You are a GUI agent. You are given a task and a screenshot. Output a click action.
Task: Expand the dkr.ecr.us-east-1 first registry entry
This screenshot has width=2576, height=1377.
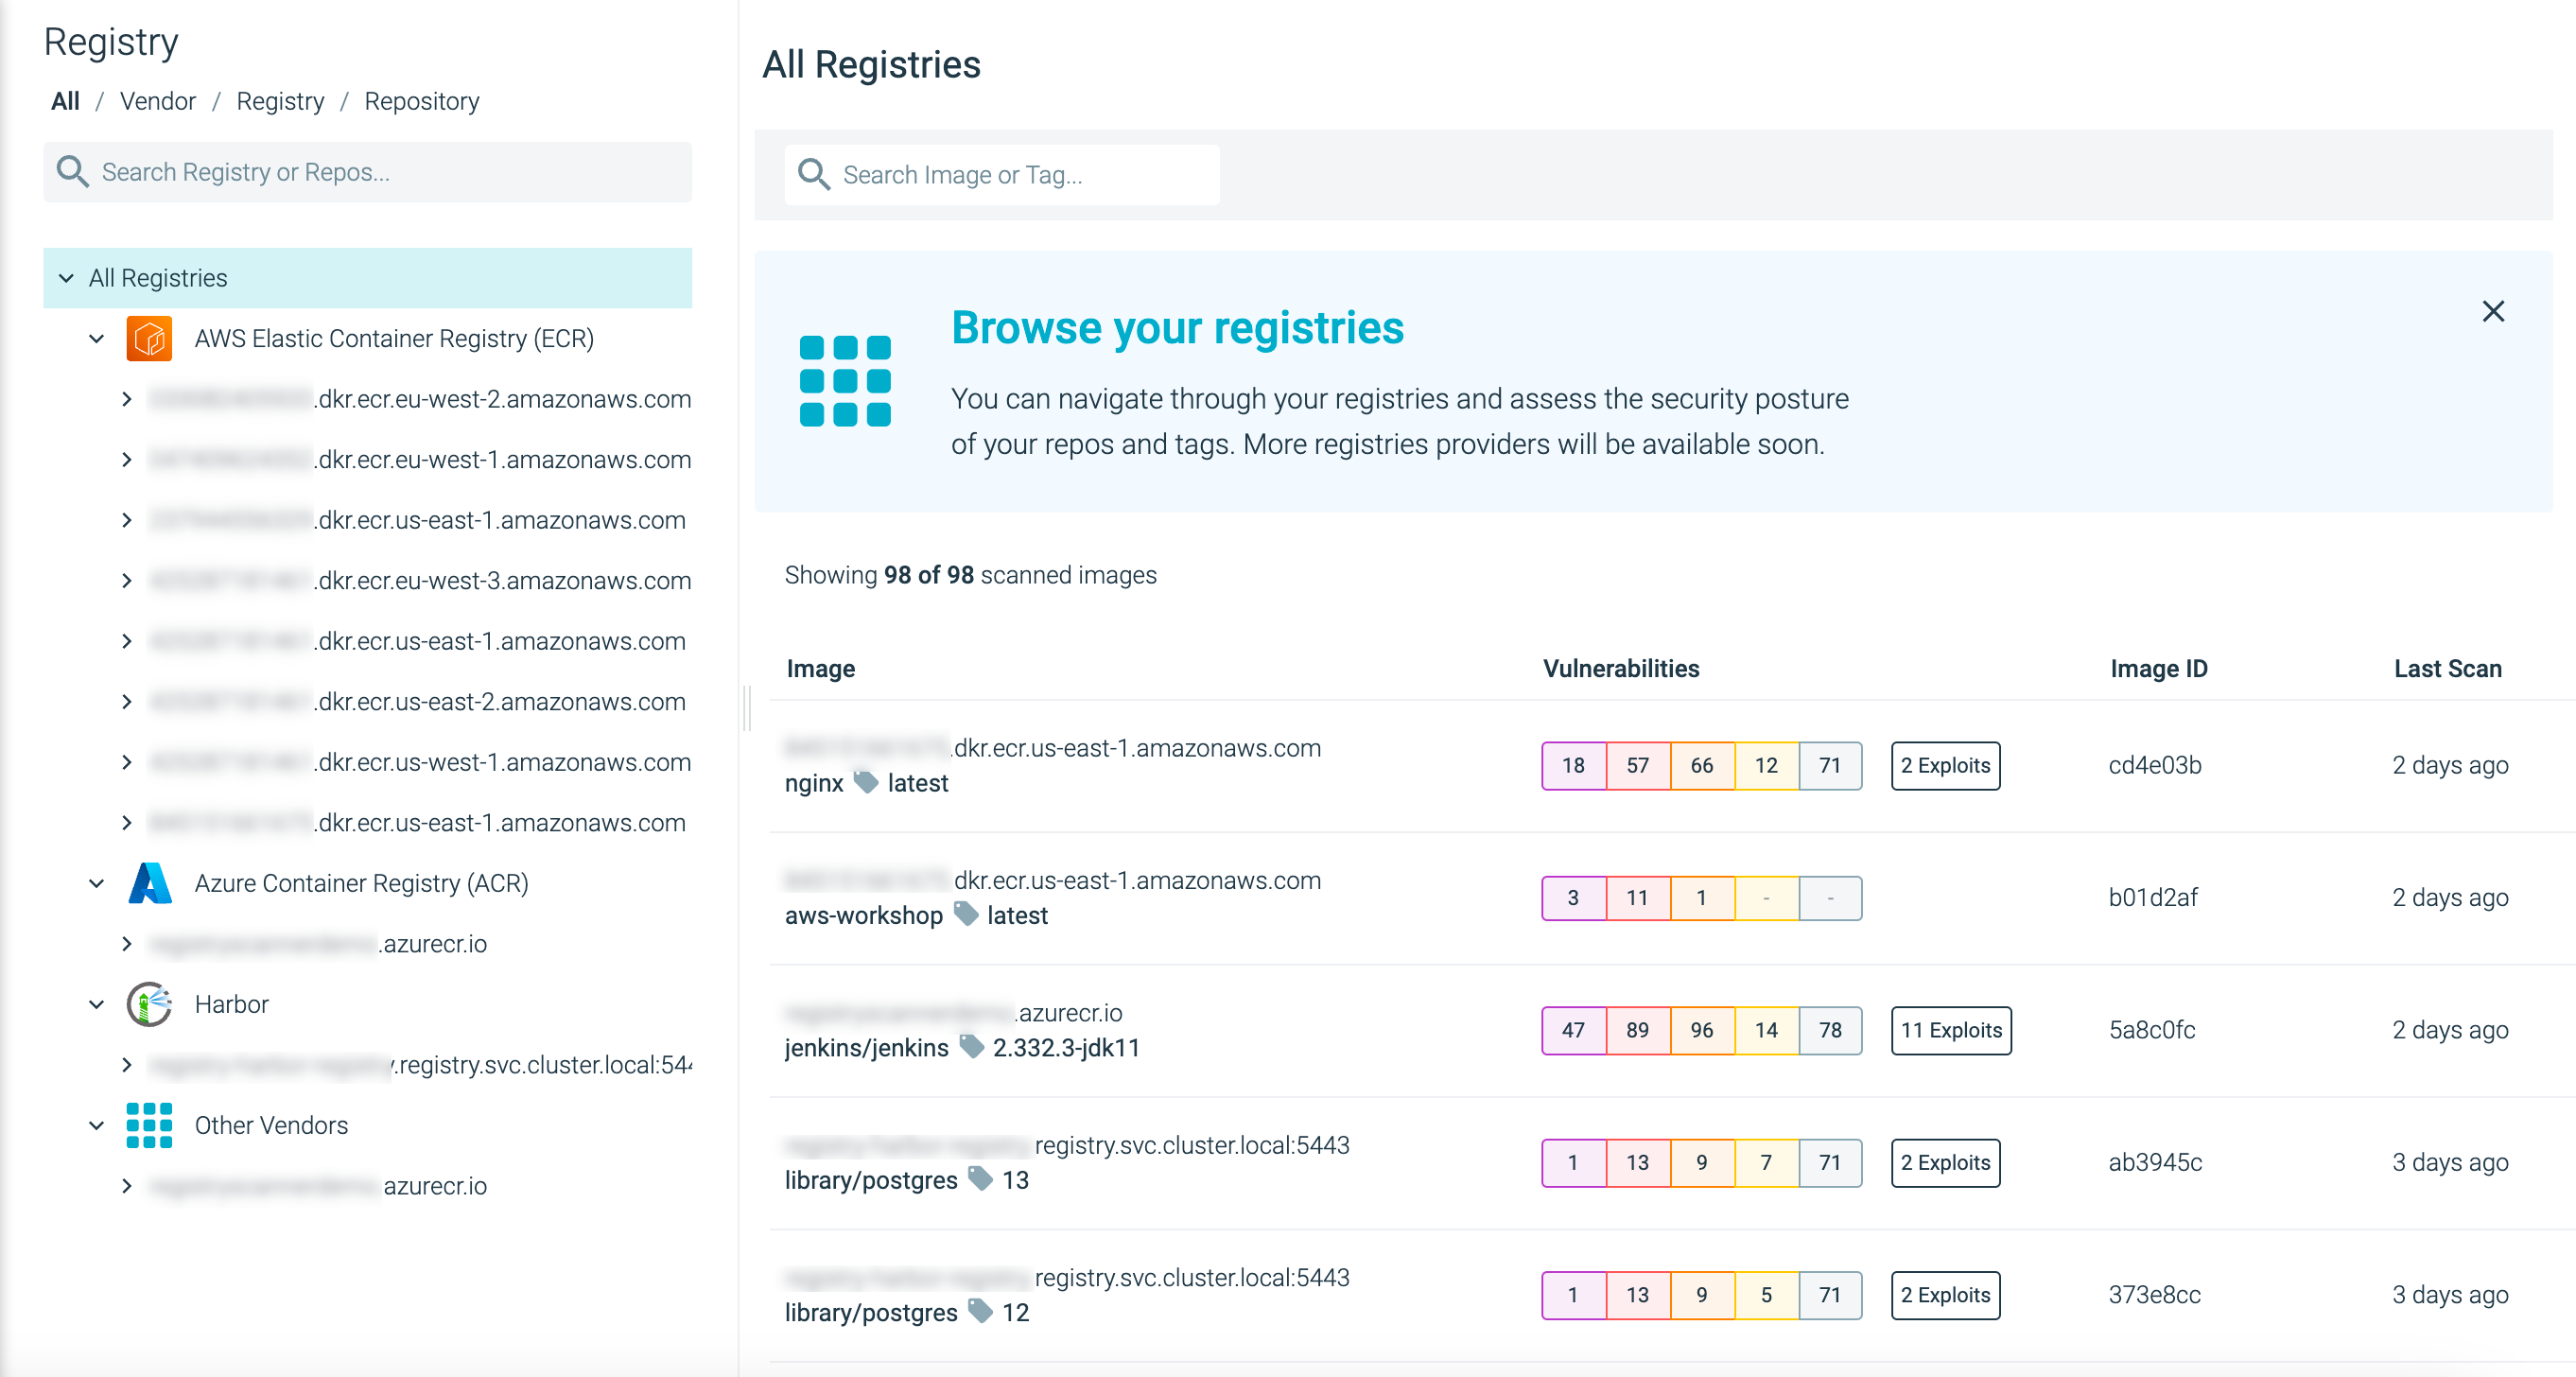point(126,521)
